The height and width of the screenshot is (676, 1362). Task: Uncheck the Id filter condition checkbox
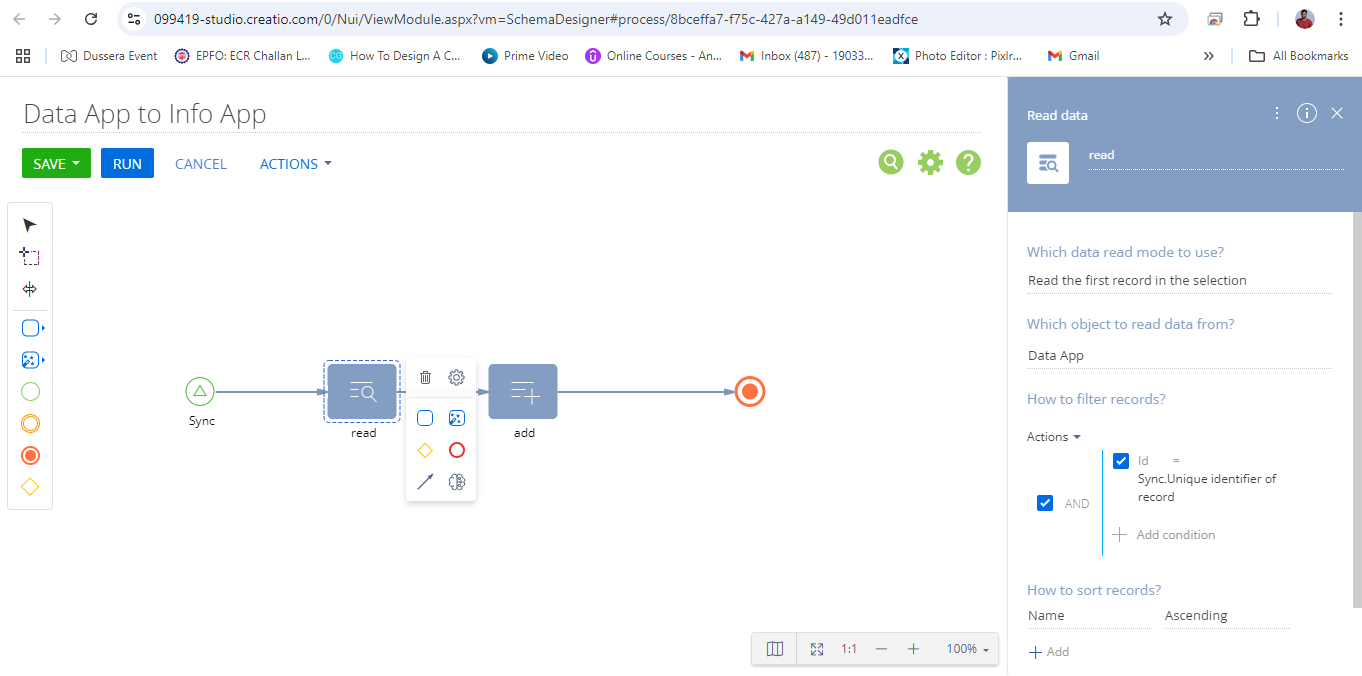[1121, 461]
